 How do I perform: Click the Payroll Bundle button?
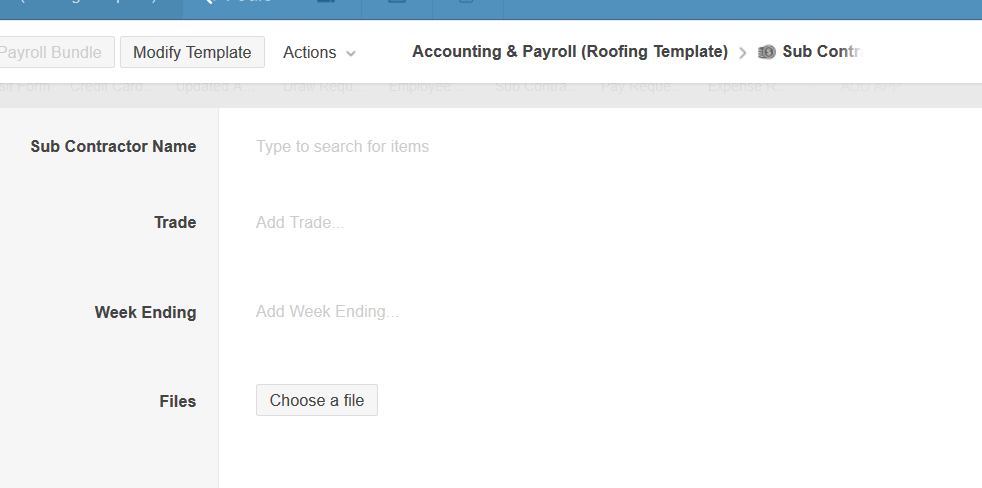pyautogui.click(x=55, y=52)
